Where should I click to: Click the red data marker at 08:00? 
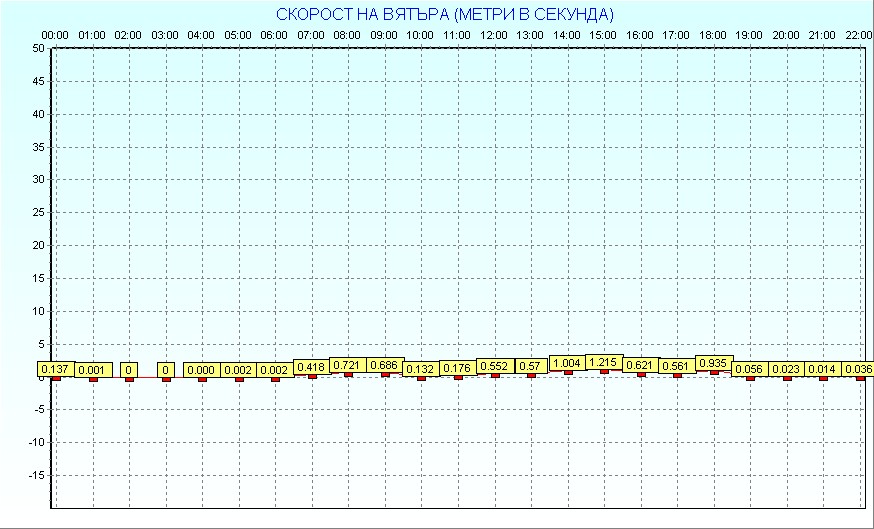(x=348, y=374)
